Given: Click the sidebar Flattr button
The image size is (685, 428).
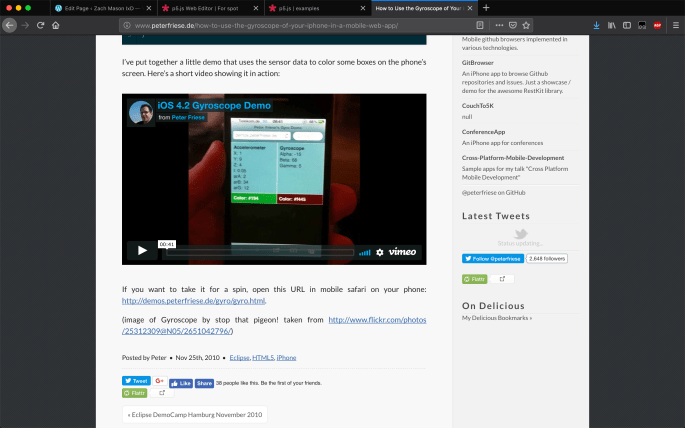Looking at the screenshot, I should (x=474, y=279).
